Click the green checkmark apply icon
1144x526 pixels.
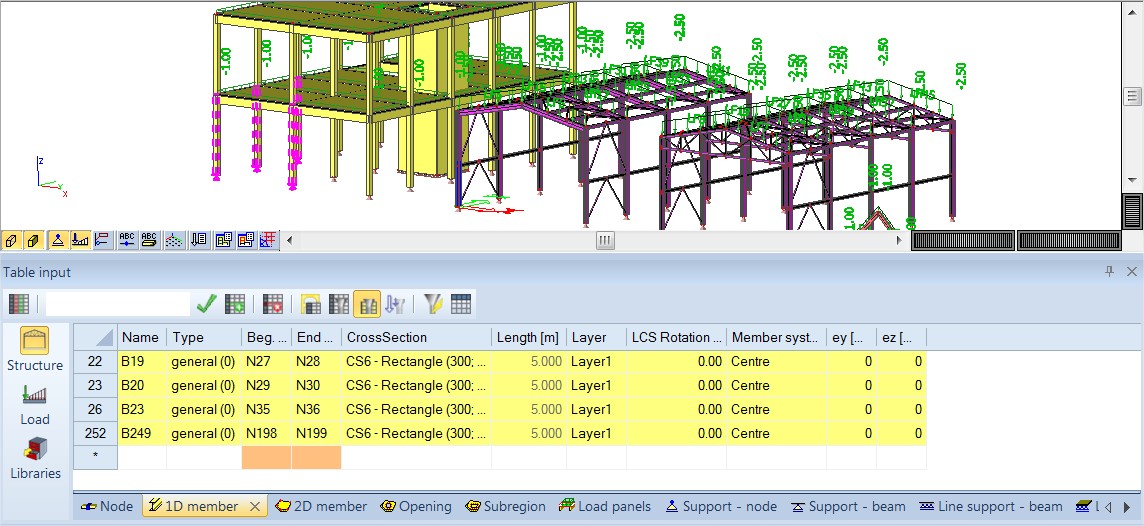click(207, 304)
